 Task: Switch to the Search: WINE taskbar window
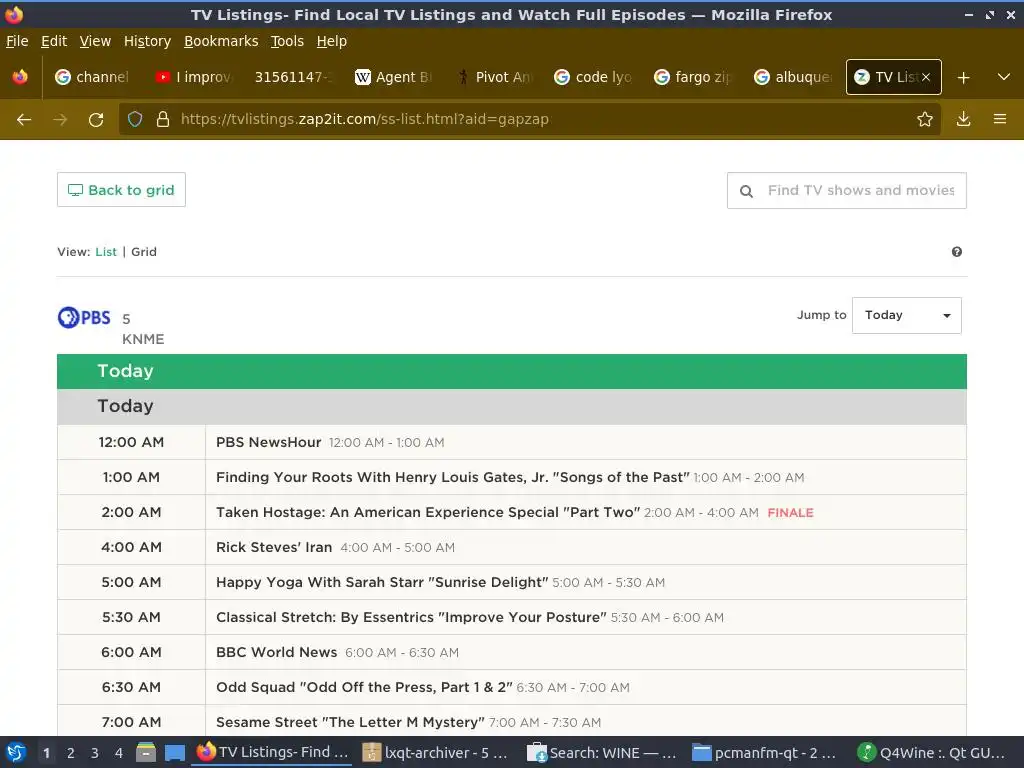(x=602, y=753)
